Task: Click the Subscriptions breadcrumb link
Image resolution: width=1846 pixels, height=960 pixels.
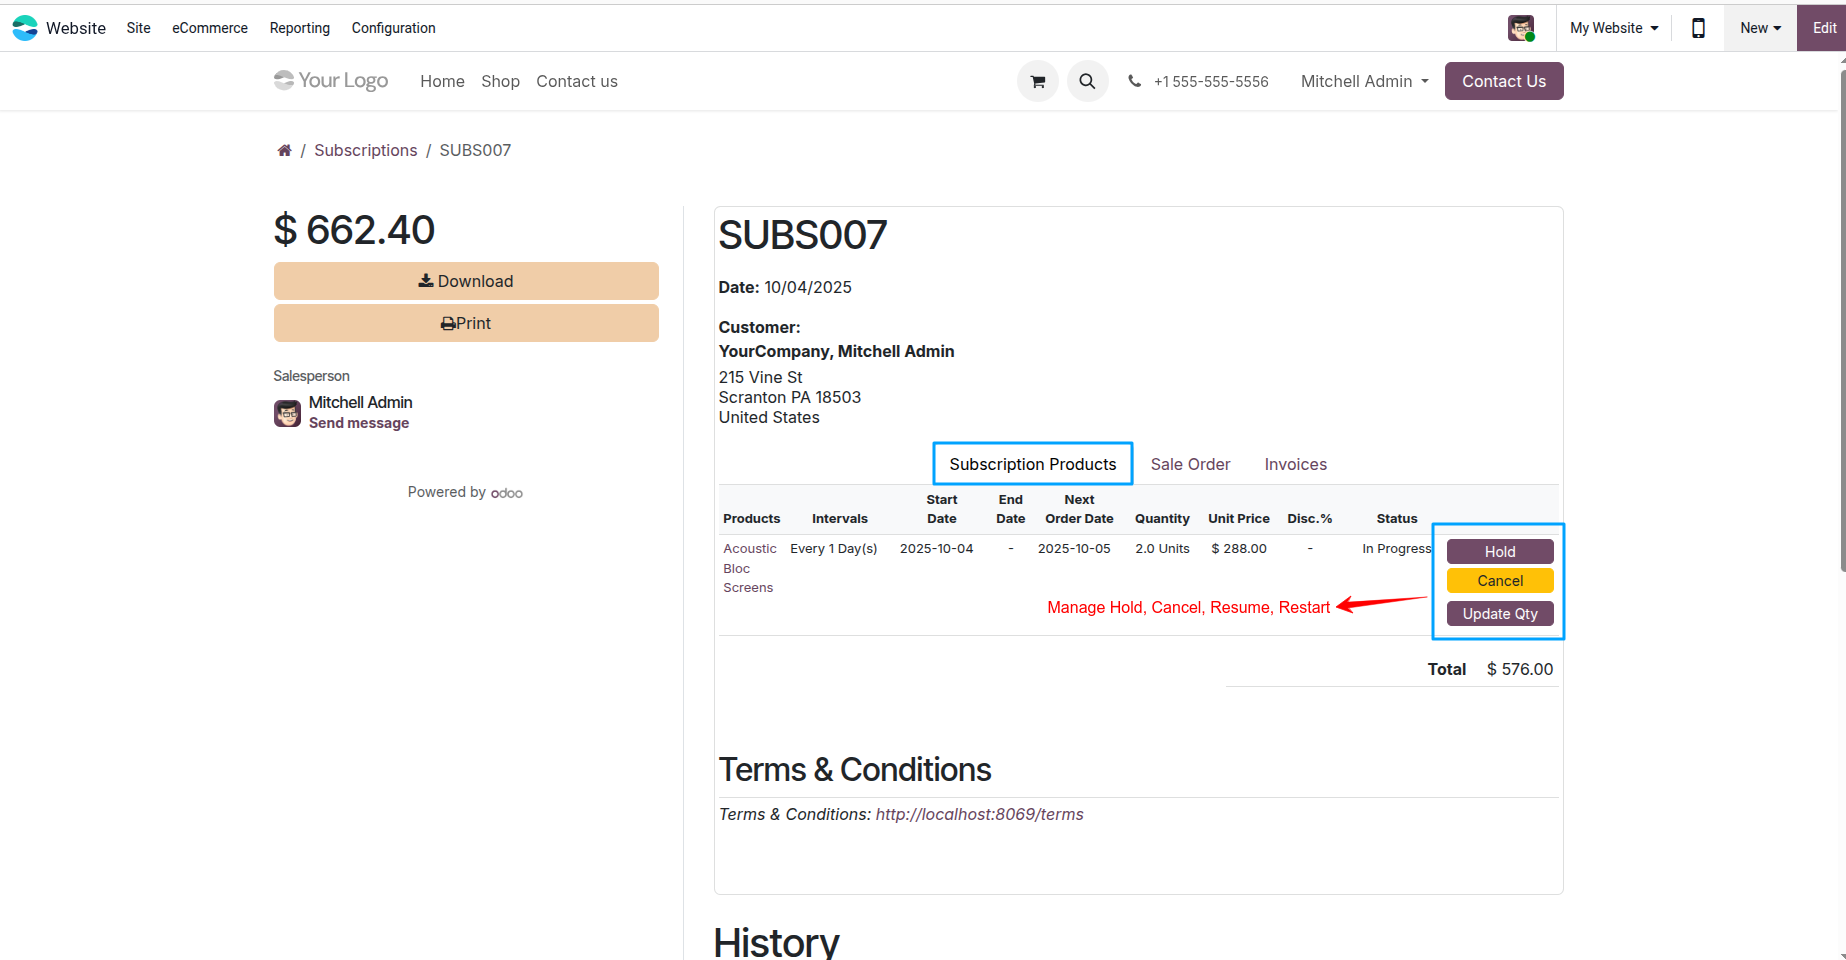Action: pyautogui.click(x=366, y=150)
